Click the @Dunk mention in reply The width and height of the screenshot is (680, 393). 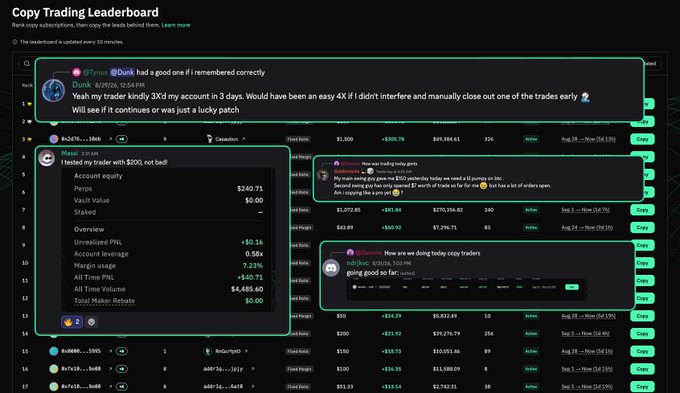(122, 72)
